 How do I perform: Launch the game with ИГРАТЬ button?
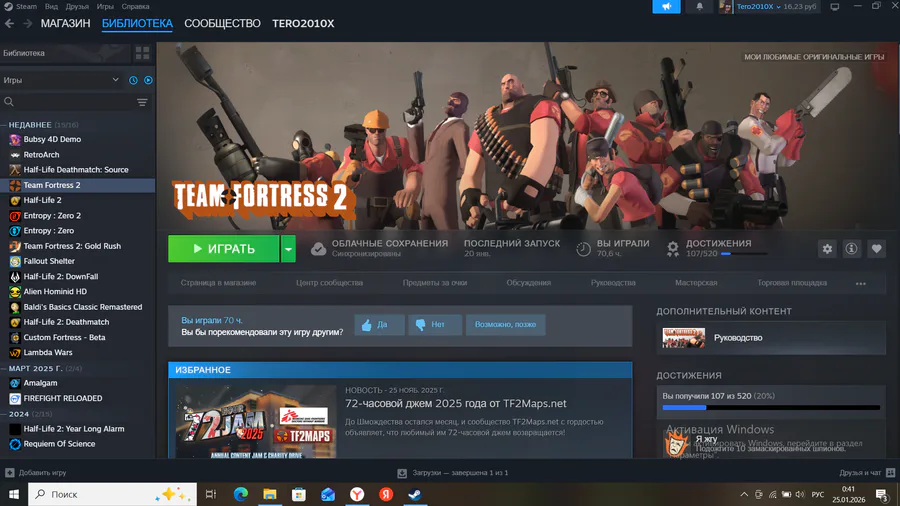pyautogui.click(x=224, y=249)
